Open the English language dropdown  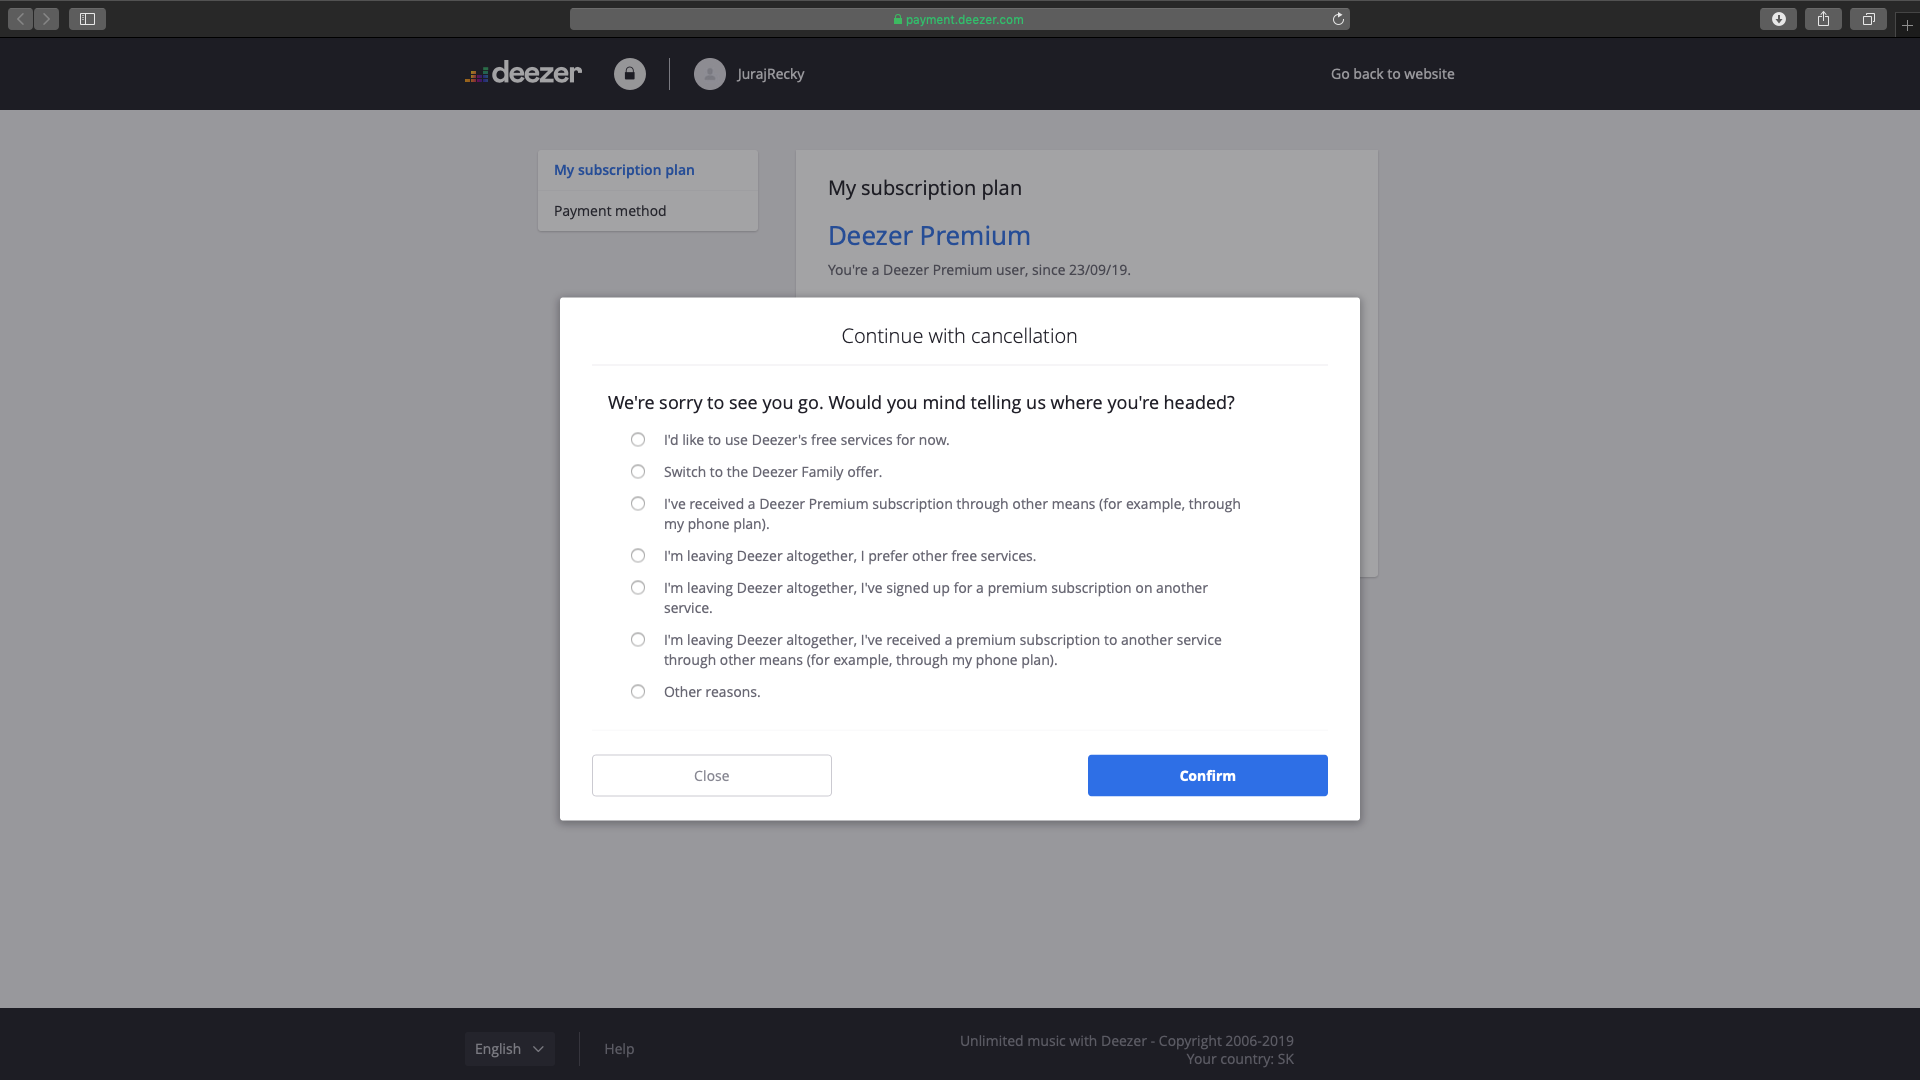(509, 1049)
